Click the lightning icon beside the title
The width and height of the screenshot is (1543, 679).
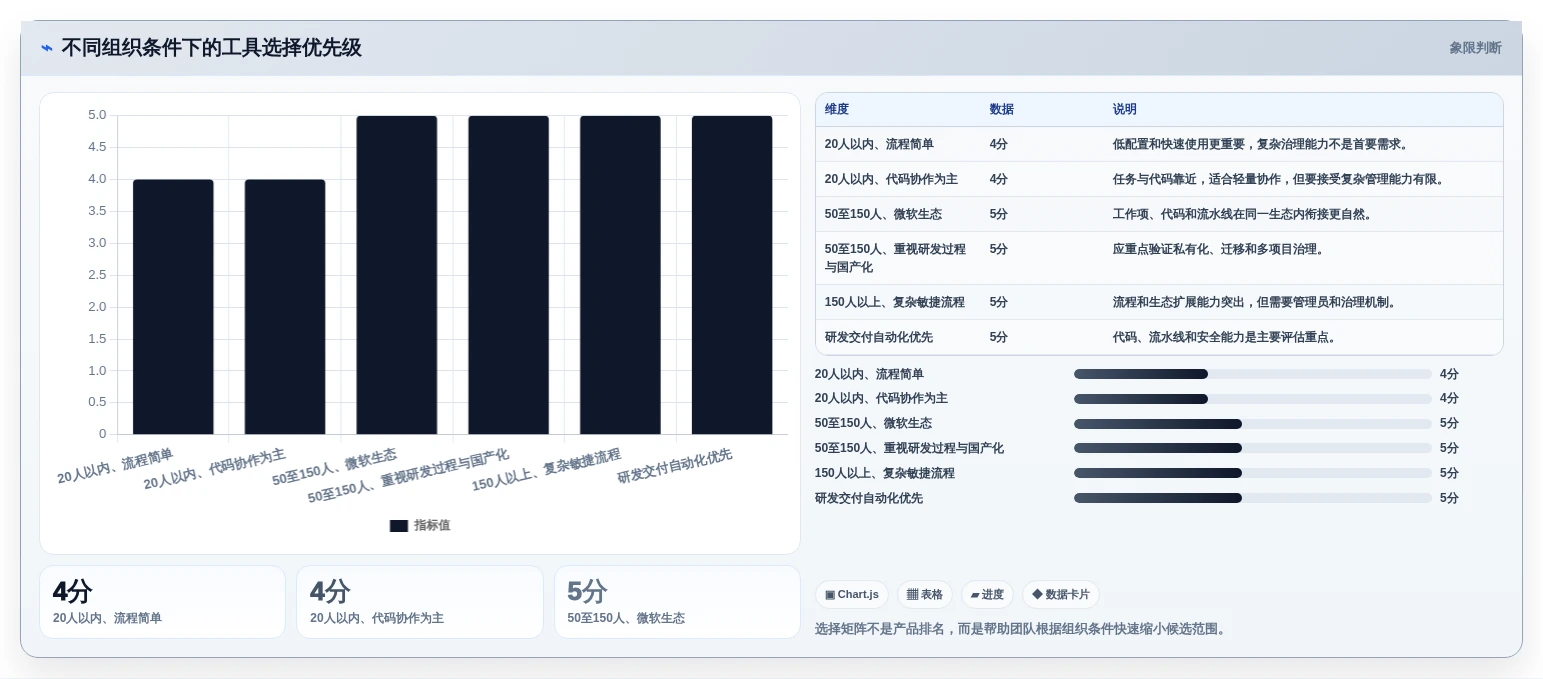(x=47, y=48)
